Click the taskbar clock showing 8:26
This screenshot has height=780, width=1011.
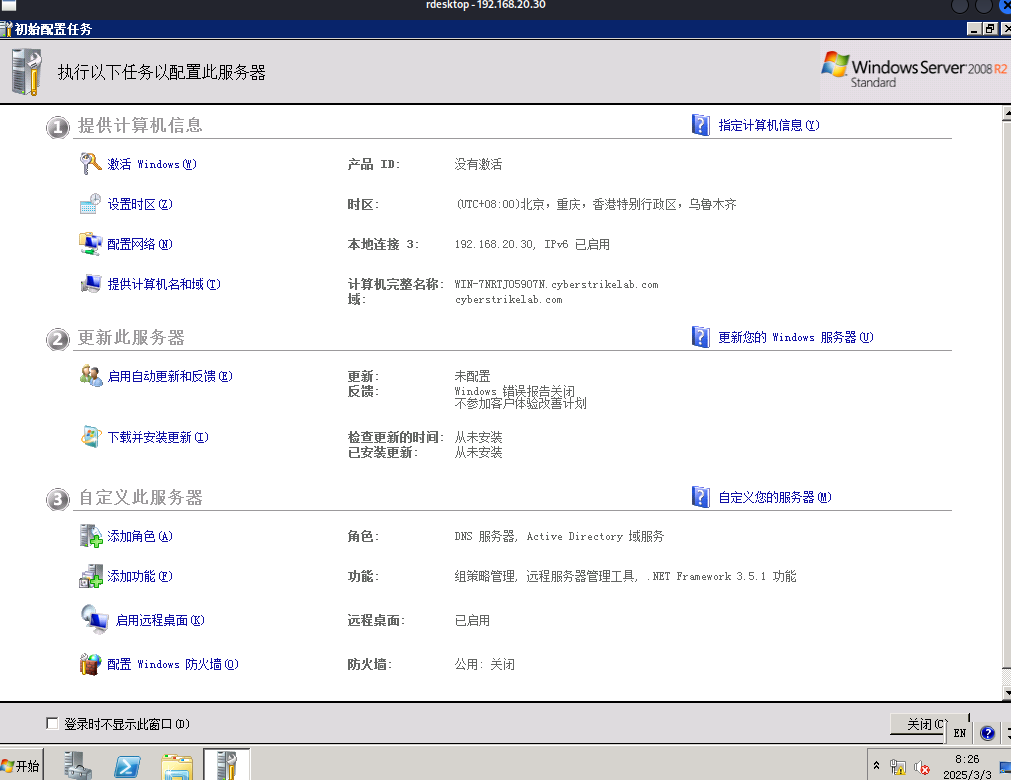click(x=967, y=767)
